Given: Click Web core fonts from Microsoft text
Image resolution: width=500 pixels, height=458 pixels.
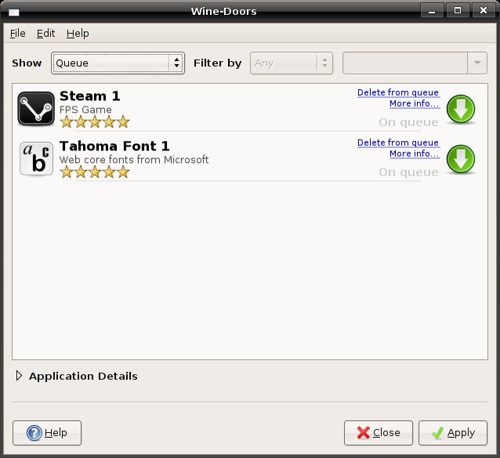Looking at the screenshot, I should pyautogui.click(x=134, y=160).
